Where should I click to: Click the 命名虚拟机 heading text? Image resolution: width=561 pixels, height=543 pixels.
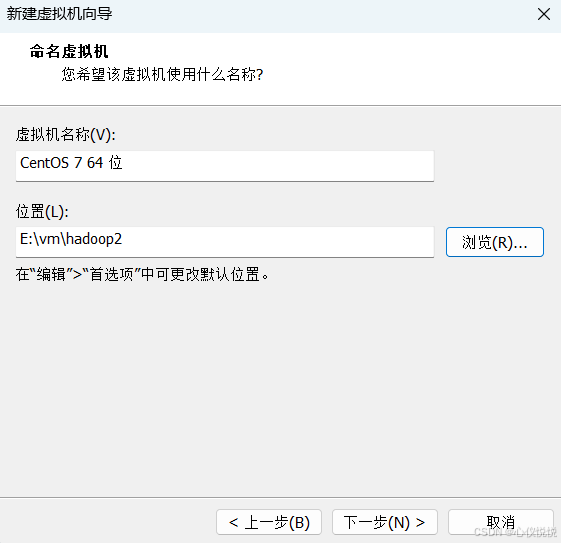69,52
